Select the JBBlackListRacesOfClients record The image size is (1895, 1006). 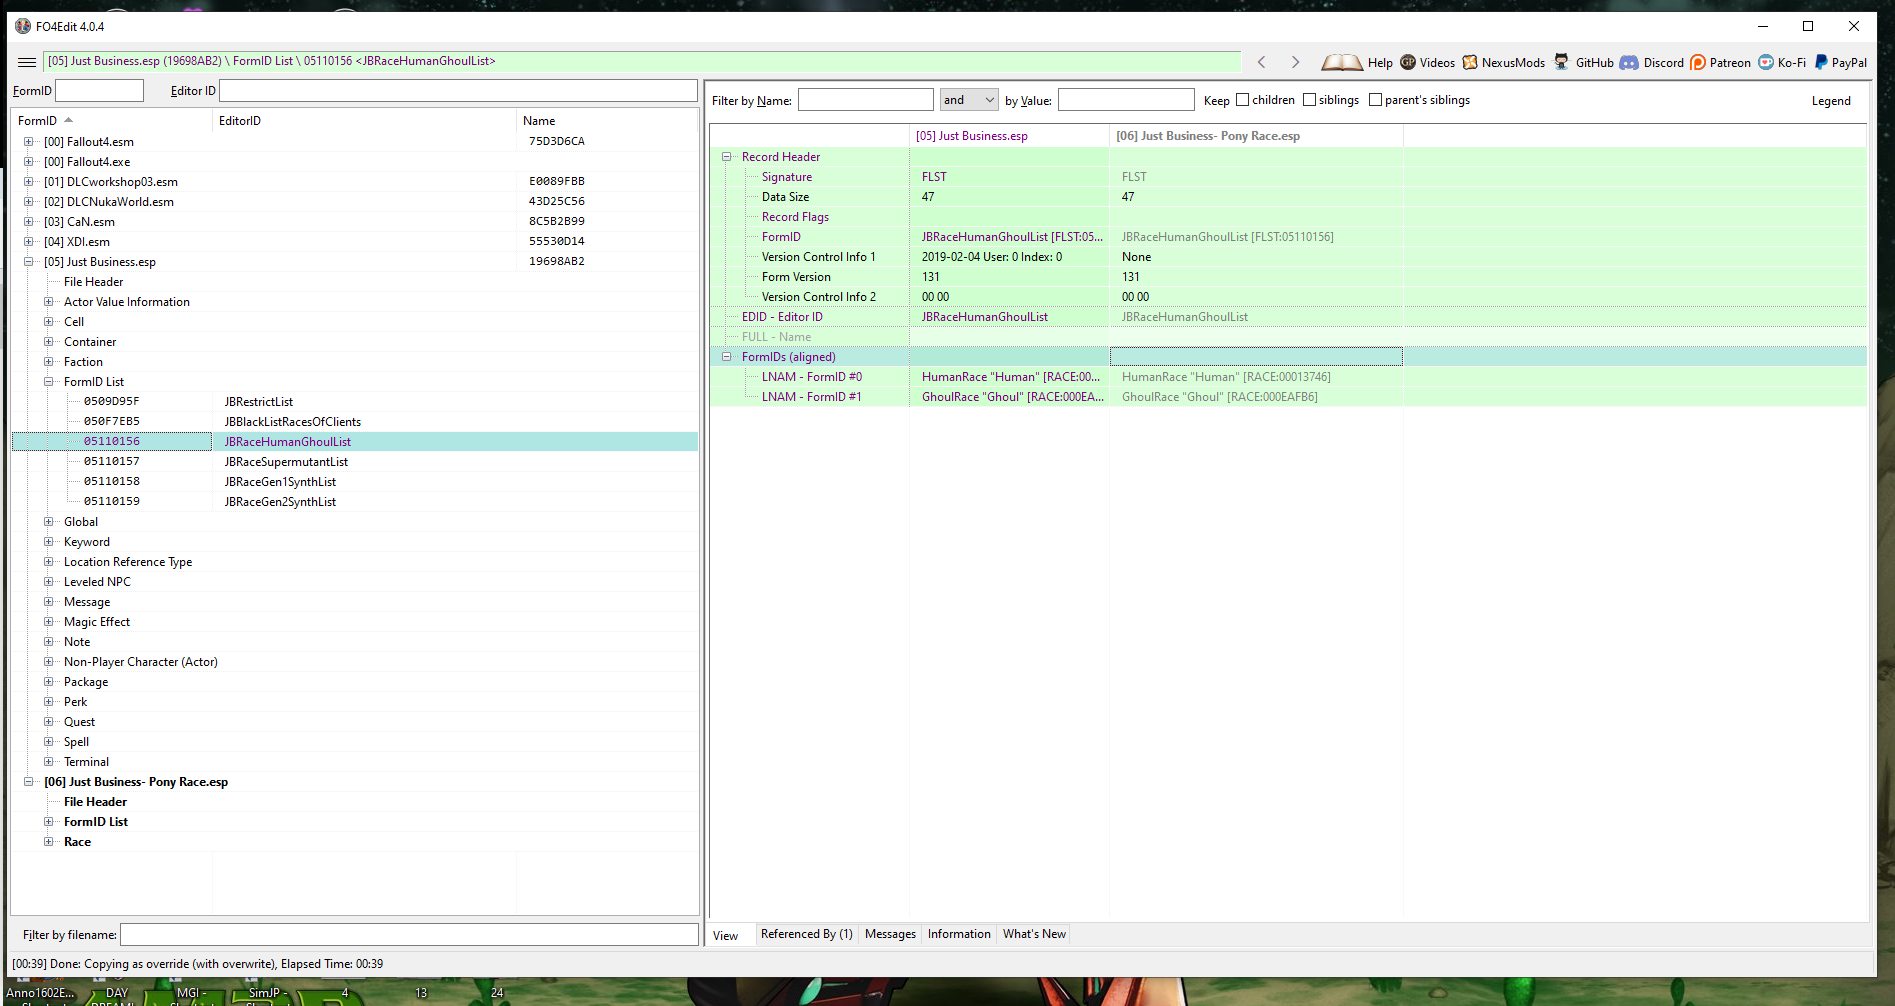292,422
